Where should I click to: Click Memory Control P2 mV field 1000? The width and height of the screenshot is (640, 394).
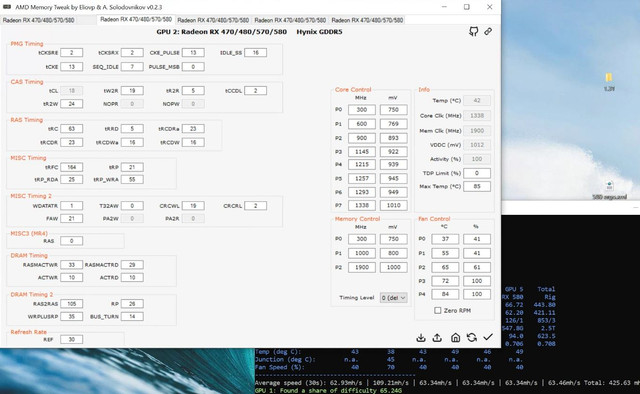tap(393, 267)
